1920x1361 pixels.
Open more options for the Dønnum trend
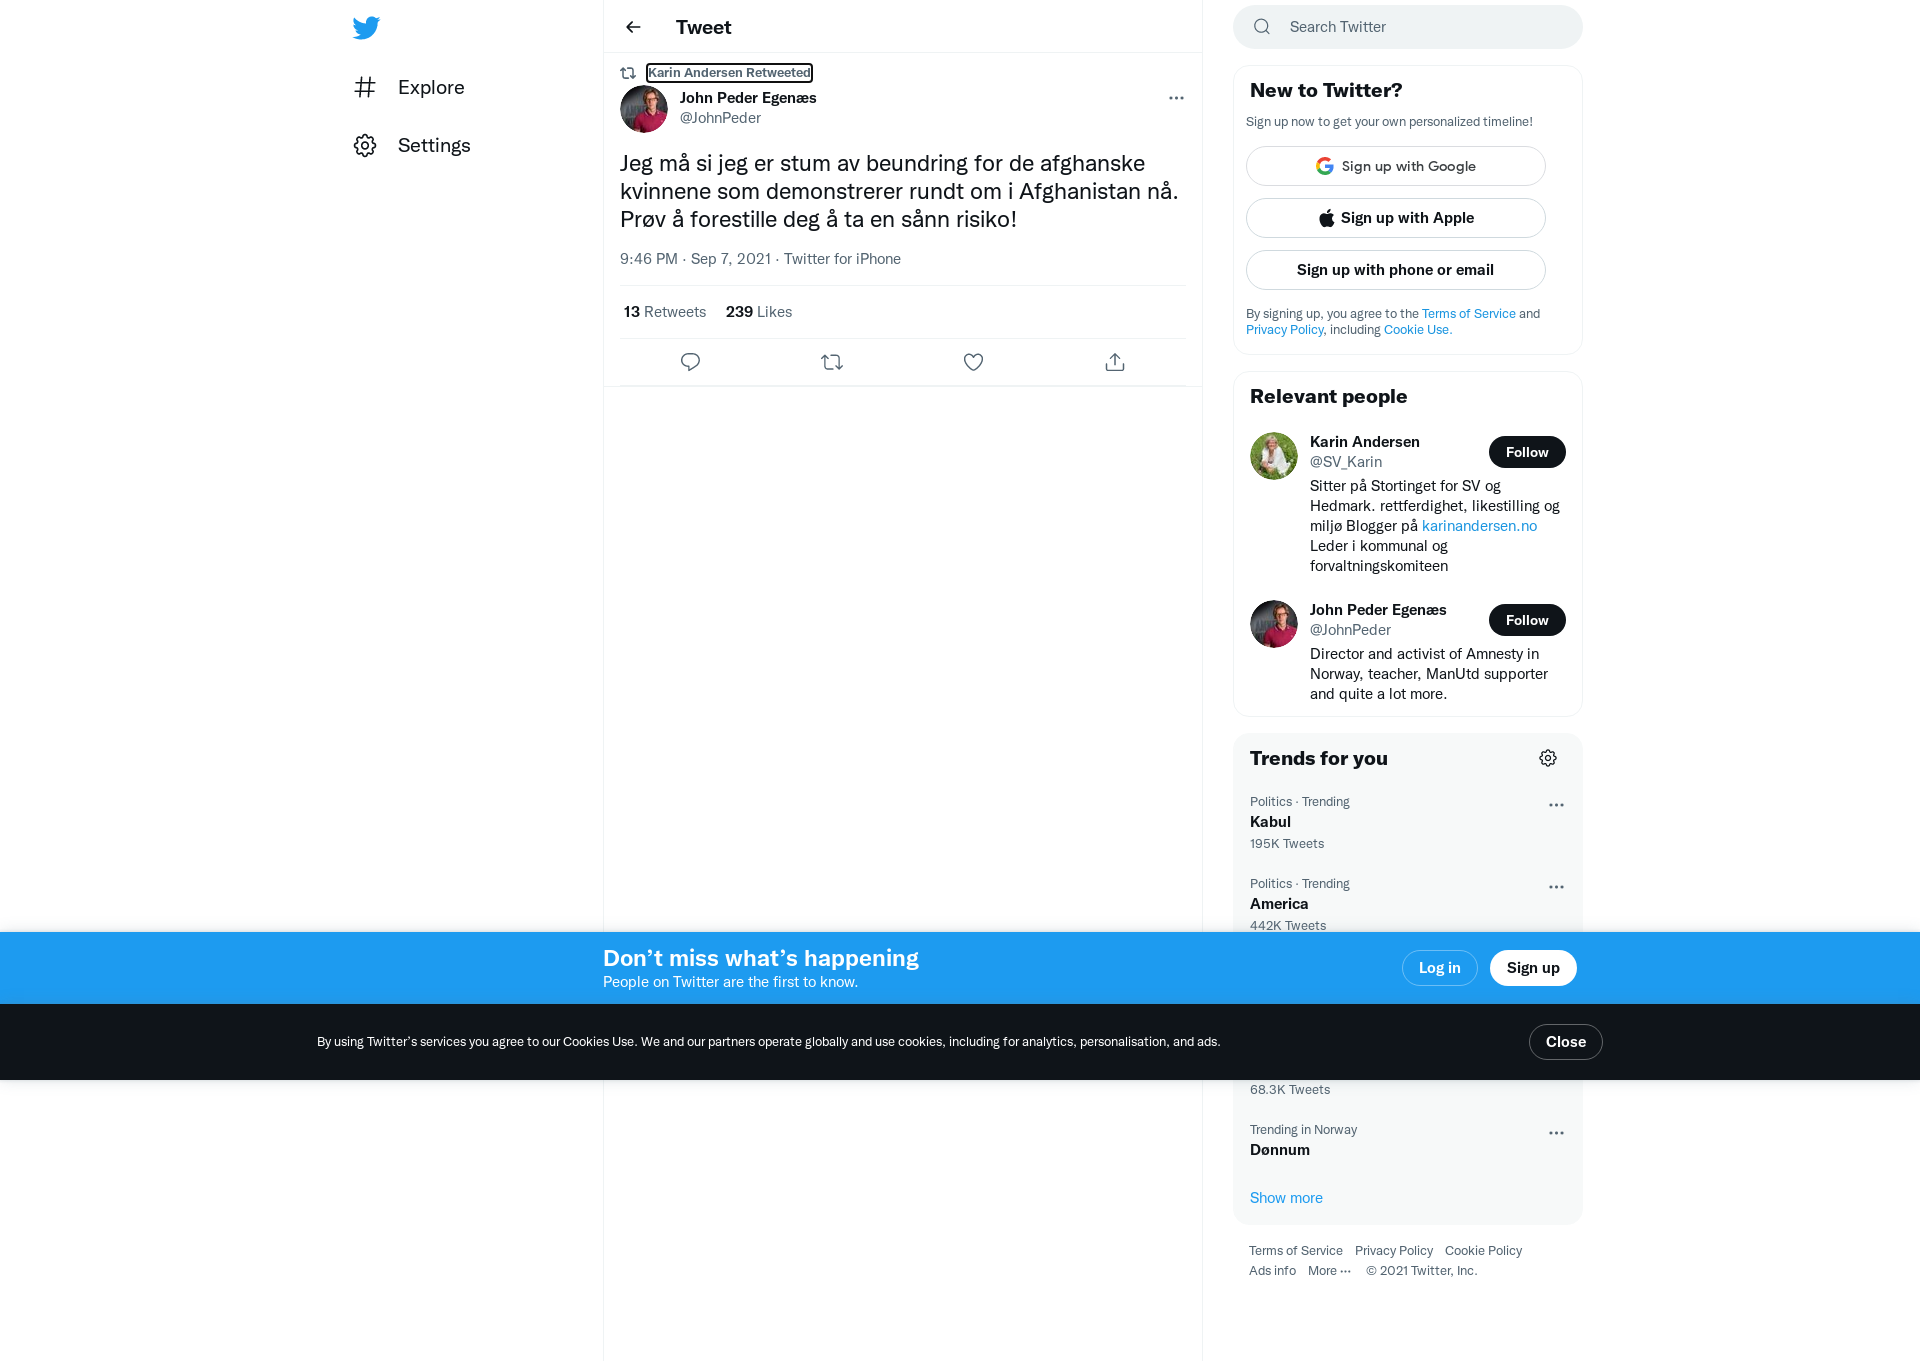(x=1556, y=1133)
